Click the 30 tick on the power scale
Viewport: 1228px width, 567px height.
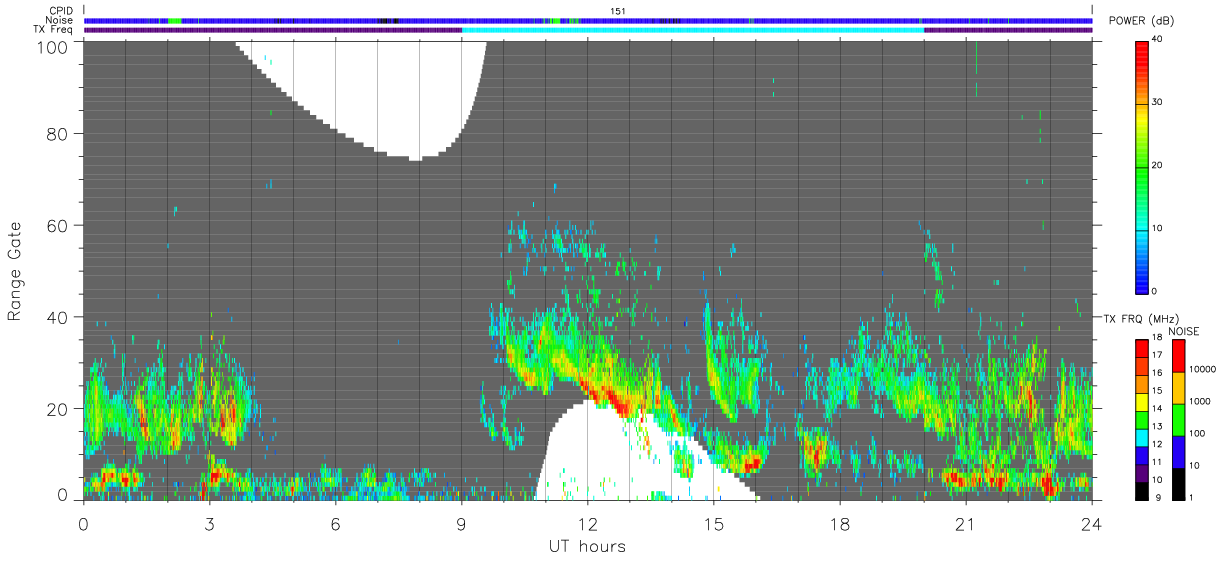(x=1156, y=103)
